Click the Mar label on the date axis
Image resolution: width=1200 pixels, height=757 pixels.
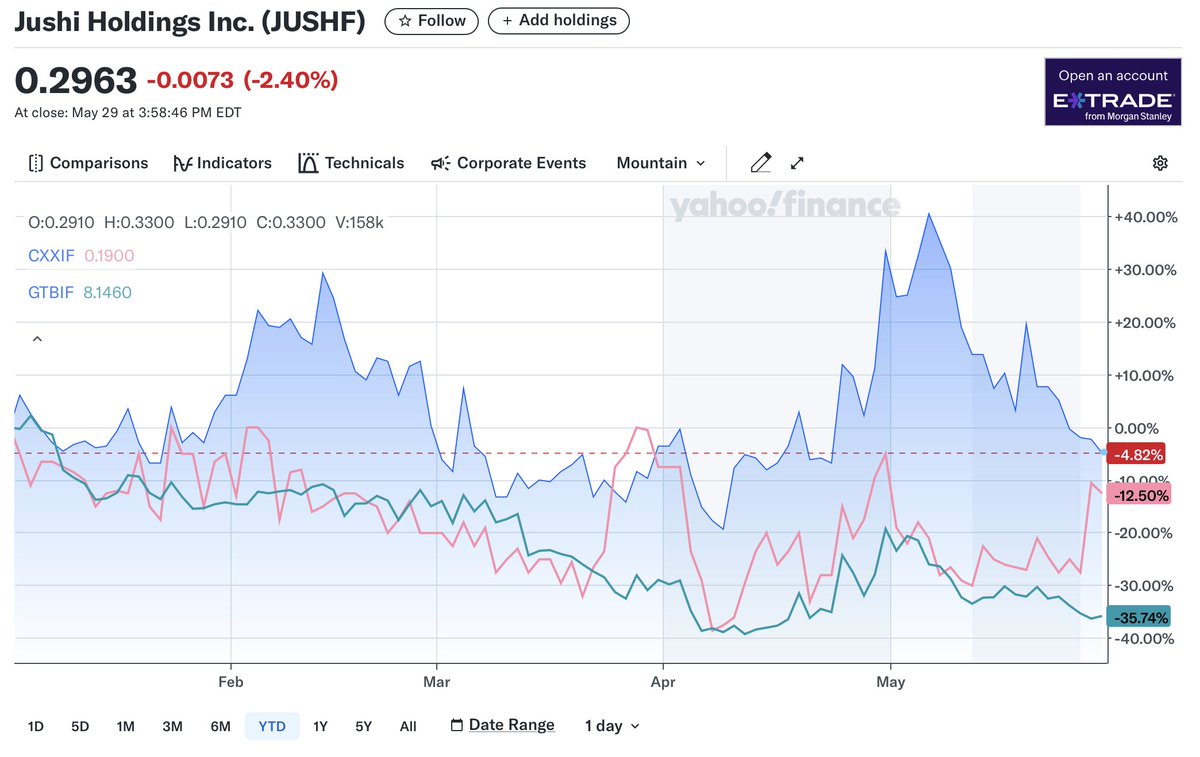tap(437, 682)
